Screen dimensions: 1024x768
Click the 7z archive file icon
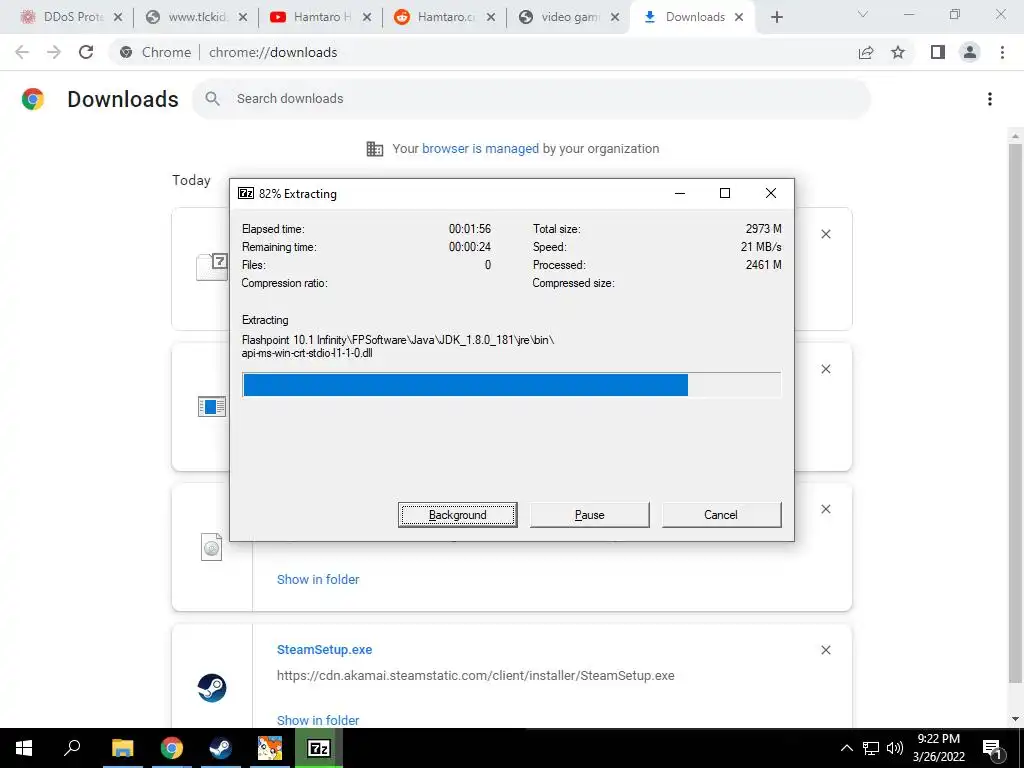tap(212, 267)
